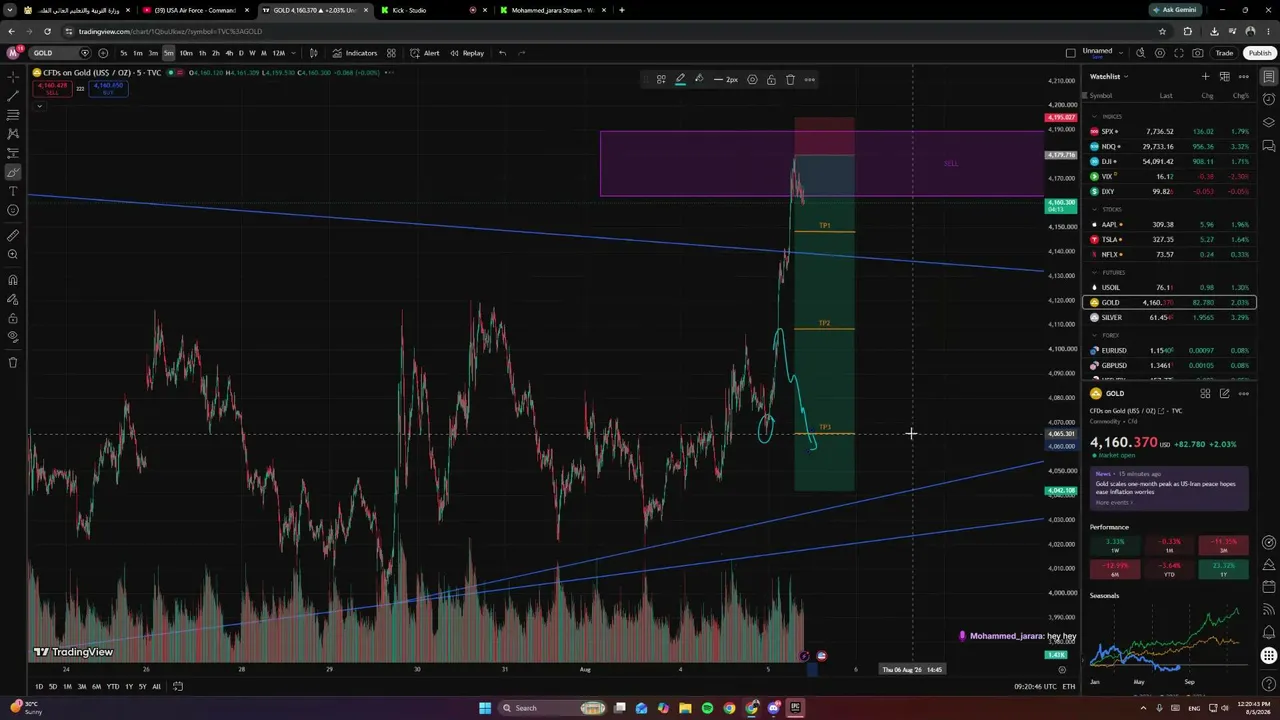
Task: Click the Windows Start button
Action: point(485,708)
